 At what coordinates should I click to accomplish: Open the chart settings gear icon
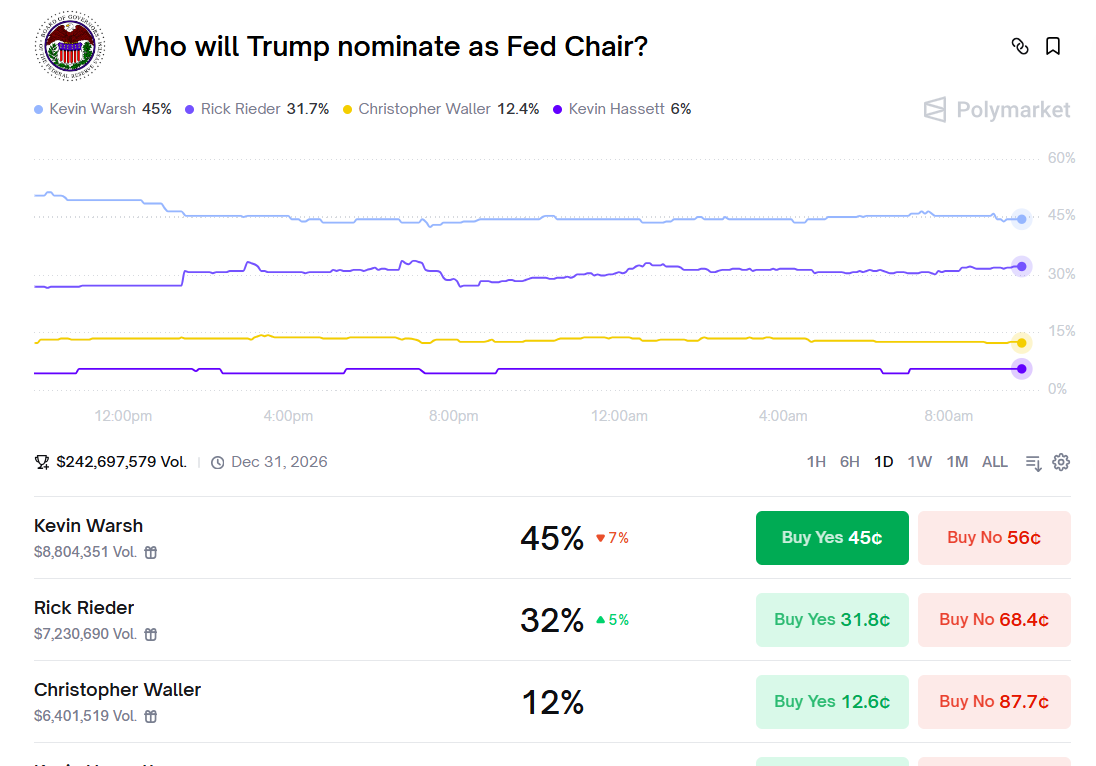1061,461
